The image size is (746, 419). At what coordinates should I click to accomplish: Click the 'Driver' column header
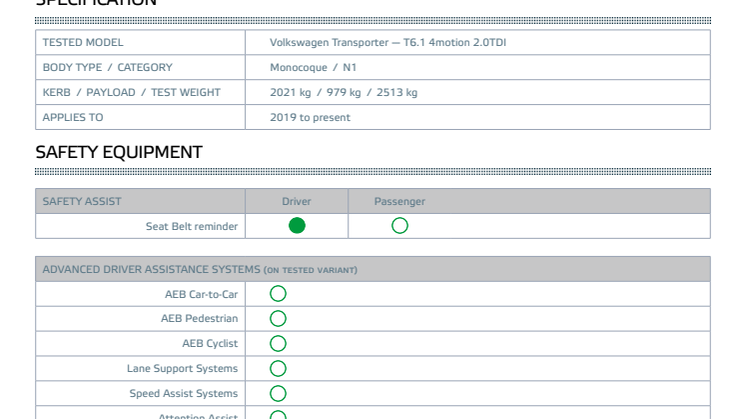click(x=296, y=201)
